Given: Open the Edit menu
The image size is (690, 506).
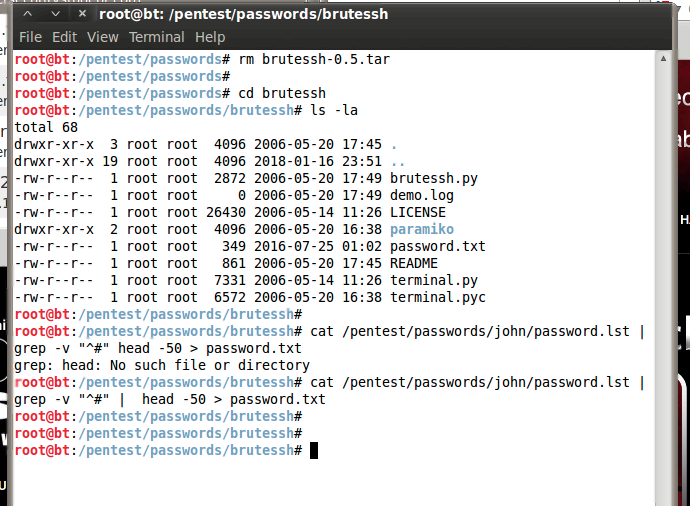Looking at the screenshot, I should click(64, 37).
